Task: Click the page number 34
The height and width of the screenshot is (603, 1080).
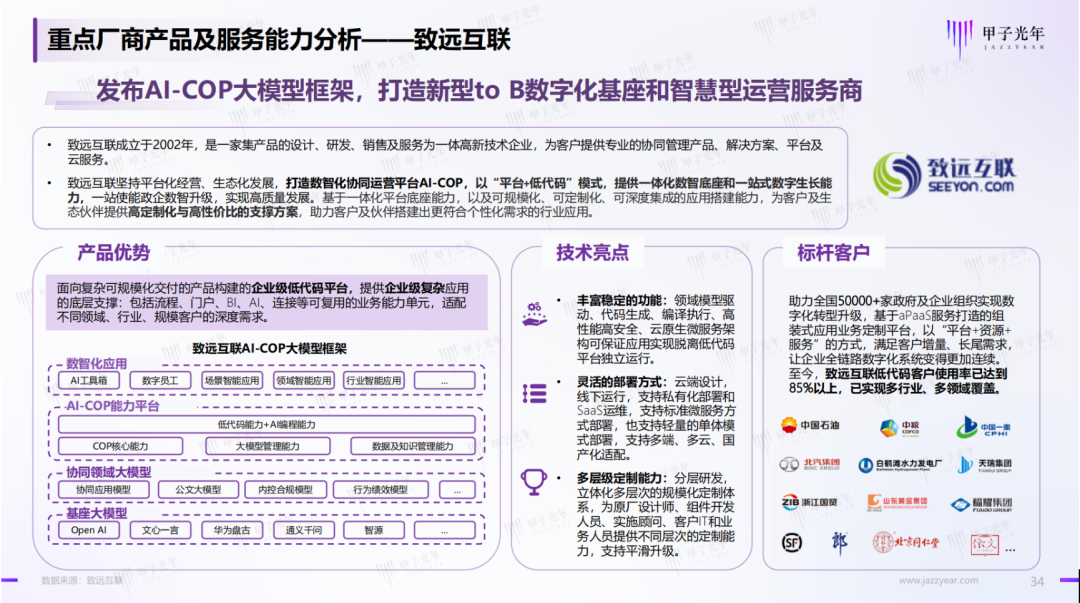Action: click(x=1037, y=582)
